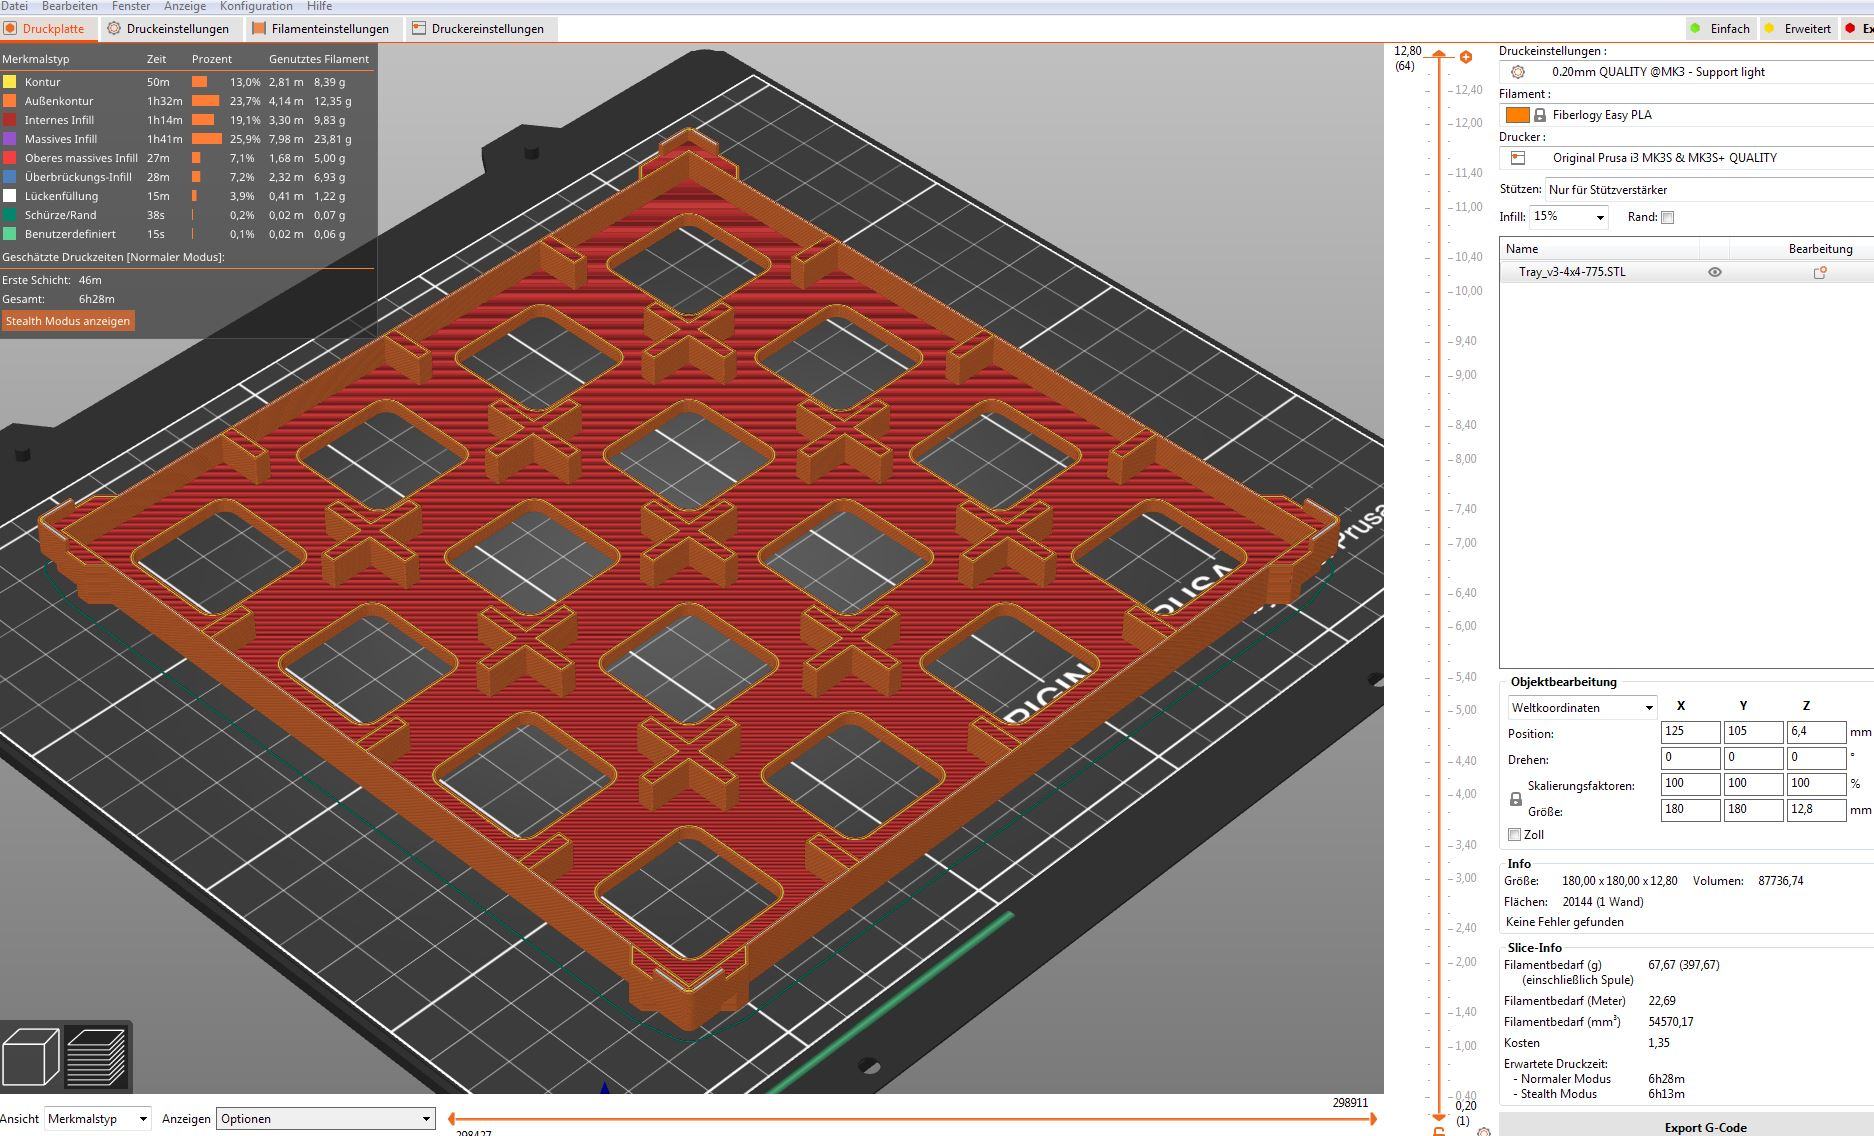Open the Fenster menu
The height and width of the screenshot is (1136, 1874).
click(130, 6)
